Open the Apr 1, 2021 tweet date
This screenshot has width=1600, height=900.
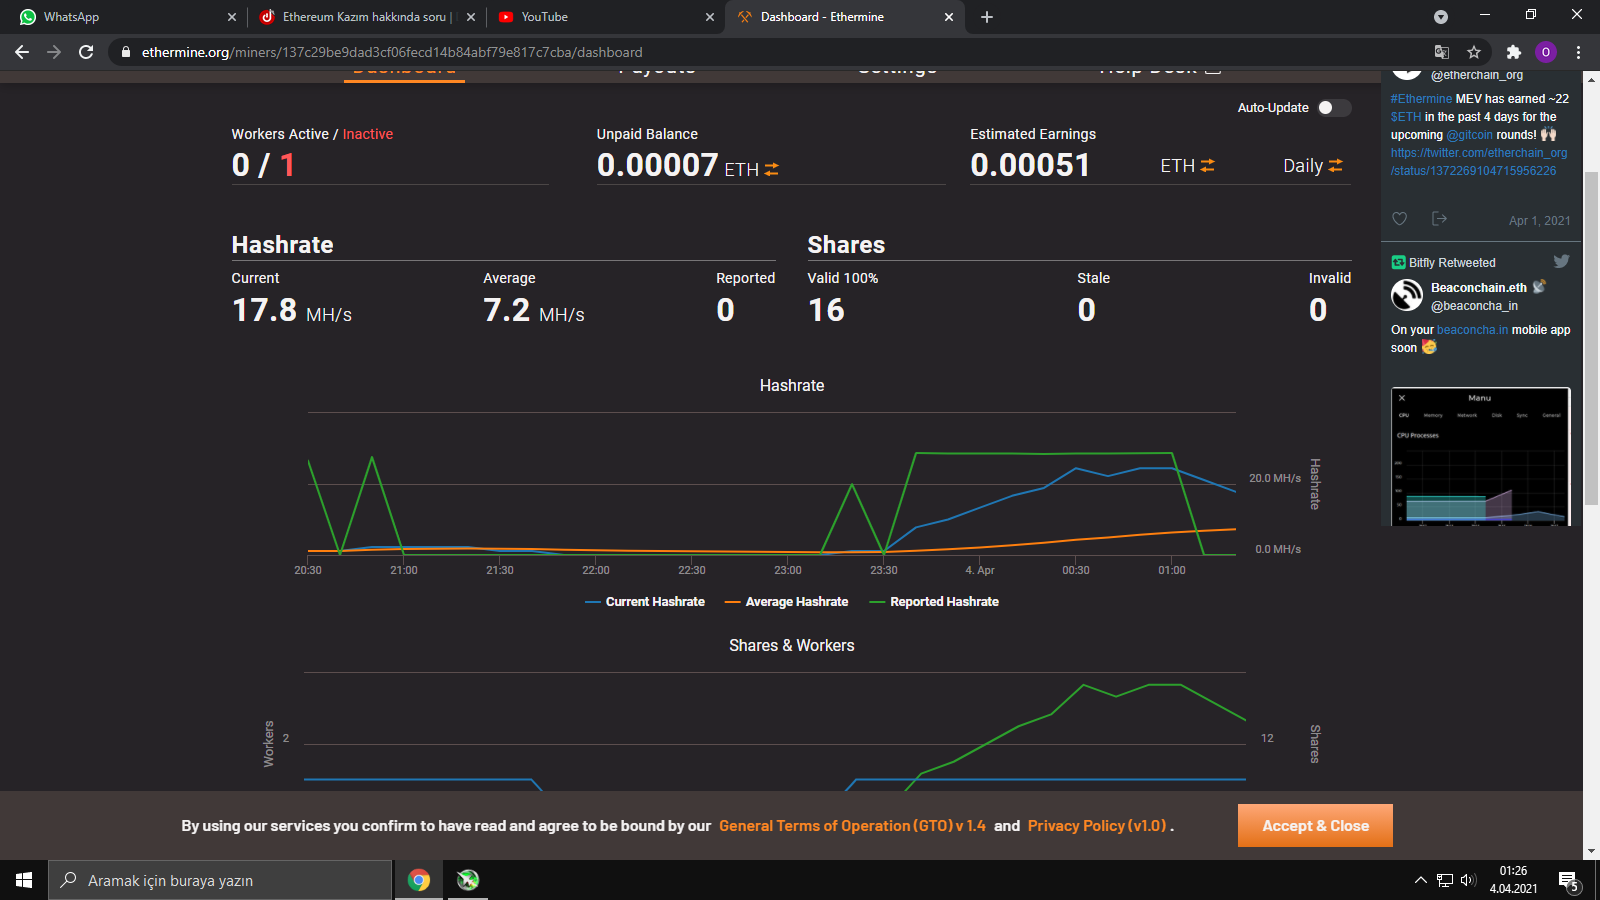coord(1540,221)
